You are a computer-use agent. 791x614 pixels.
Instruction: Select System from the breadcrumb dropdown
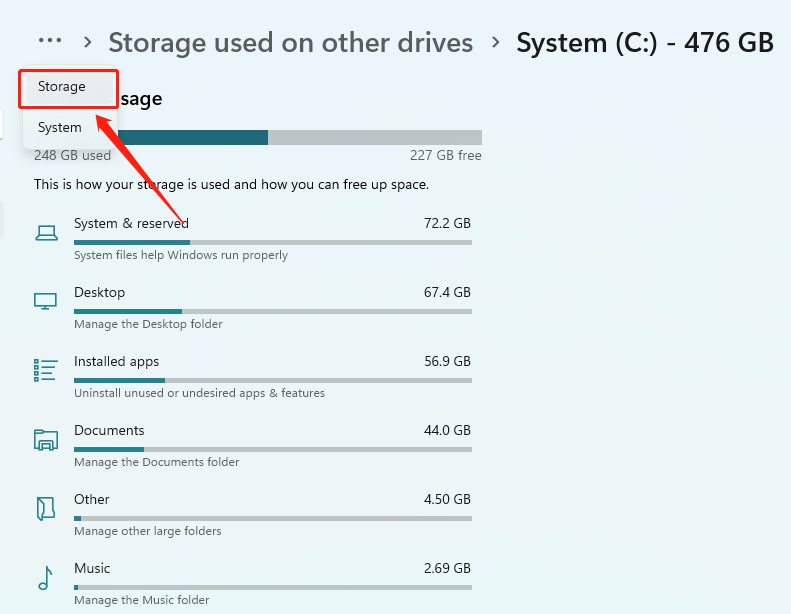[x=60, y=128]
